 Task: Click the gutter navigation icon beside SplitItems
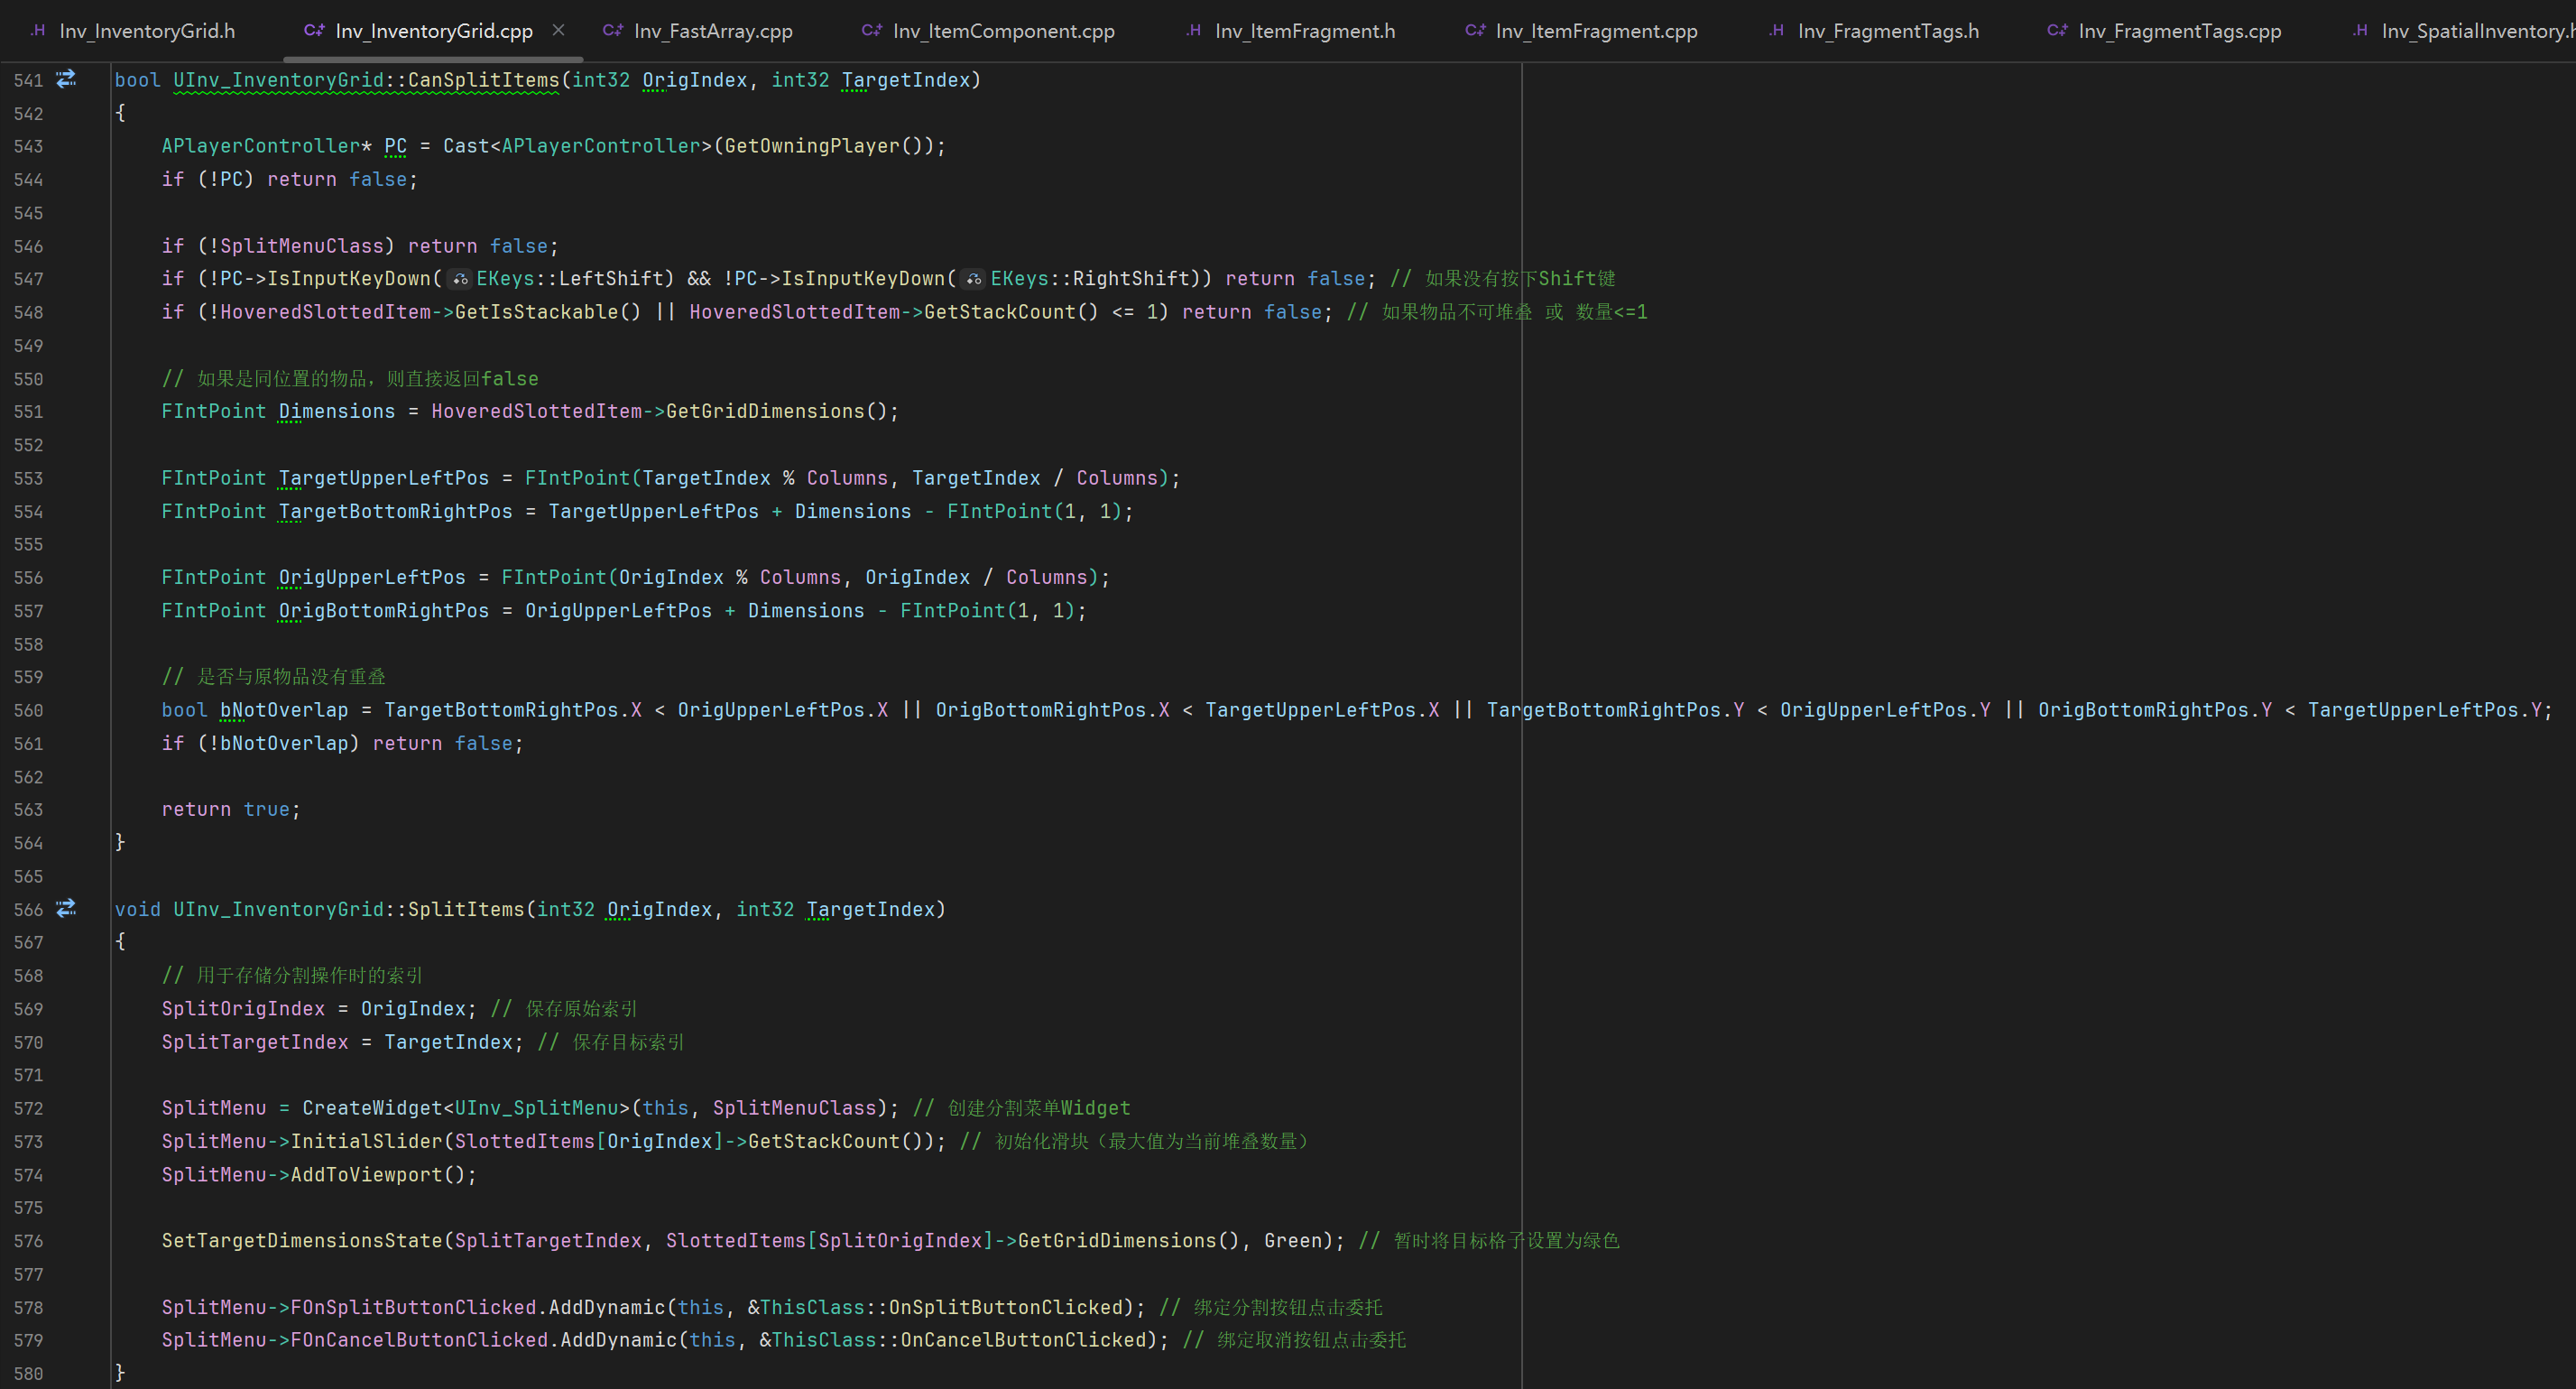pyautogui.click(x=66, y=908)
